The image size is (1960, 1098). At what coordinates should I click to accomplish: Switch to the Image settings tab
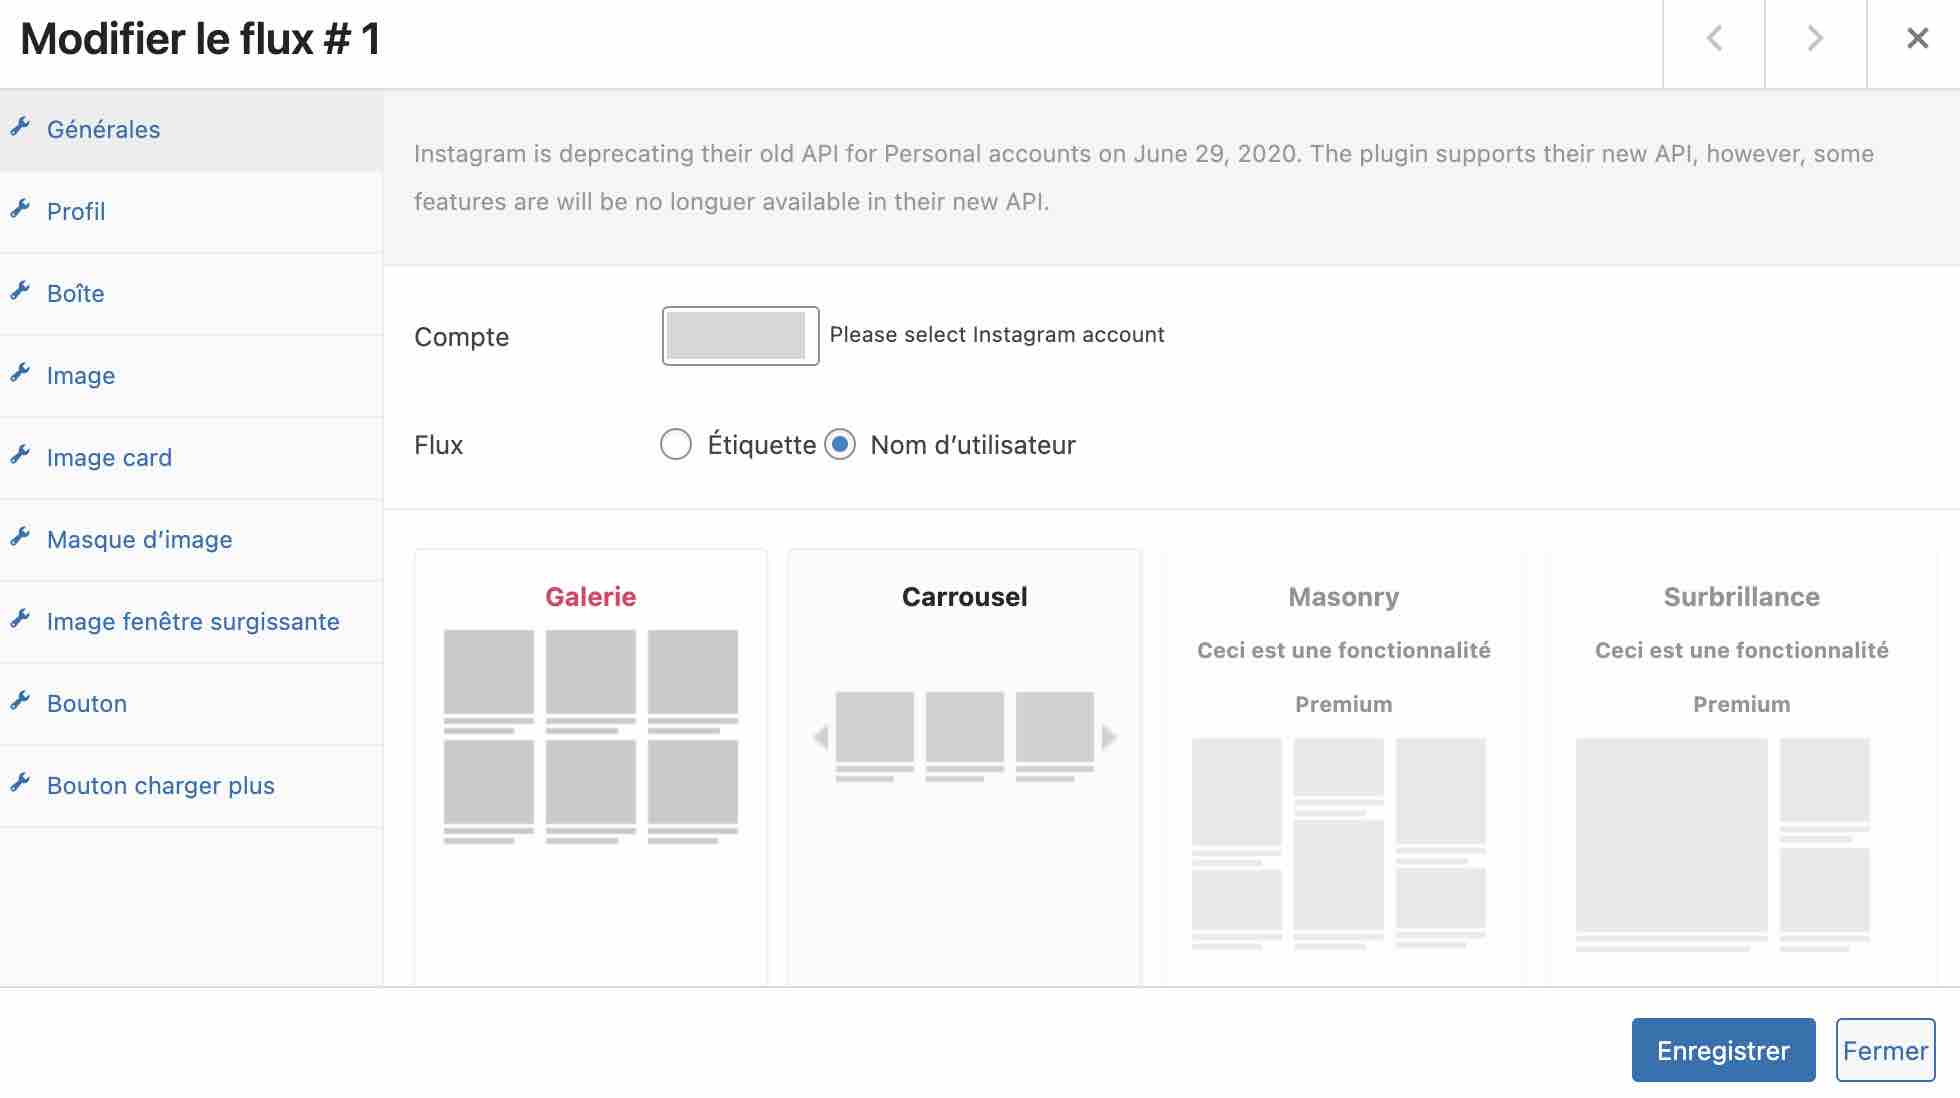tap(80, 375)
